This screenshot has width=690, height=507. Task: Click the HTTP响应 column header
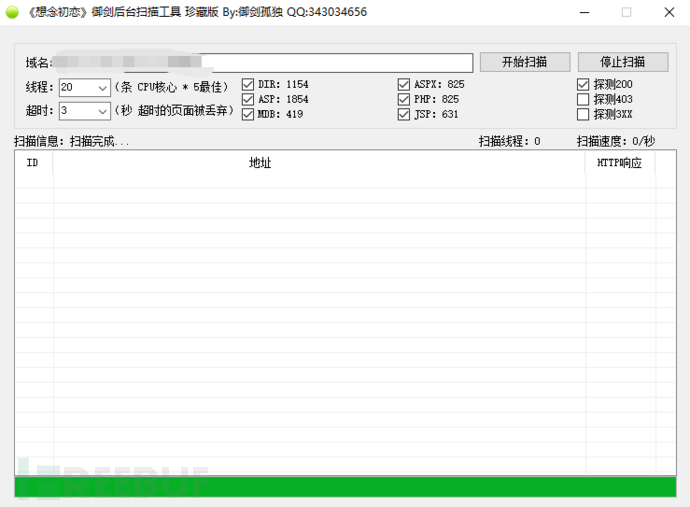click(x=620, y=163)
